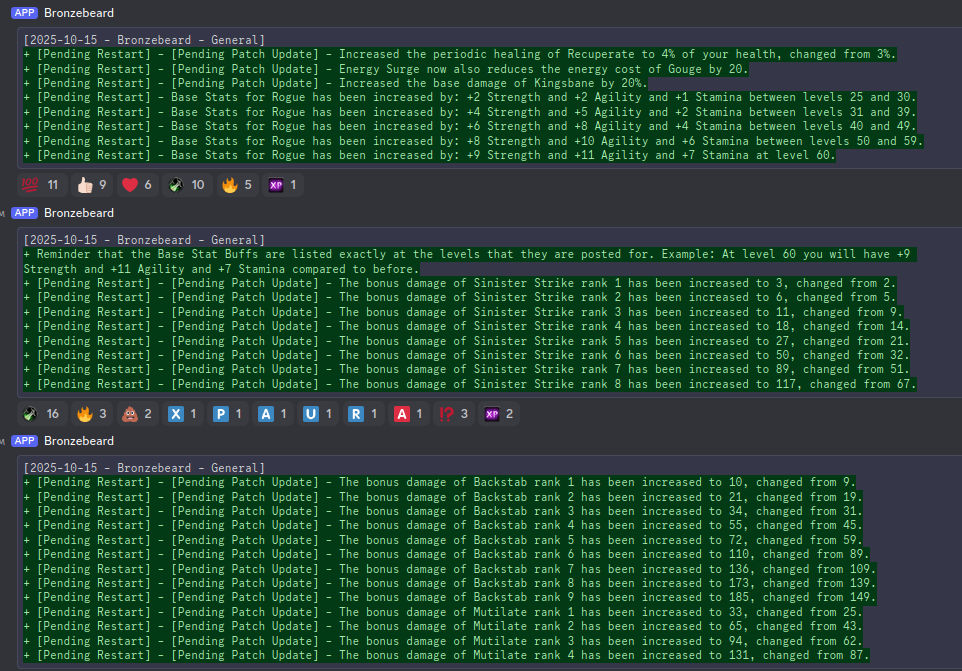
Task: Click the Sinister Strike rank 7 line
Action: pos(467,369)
